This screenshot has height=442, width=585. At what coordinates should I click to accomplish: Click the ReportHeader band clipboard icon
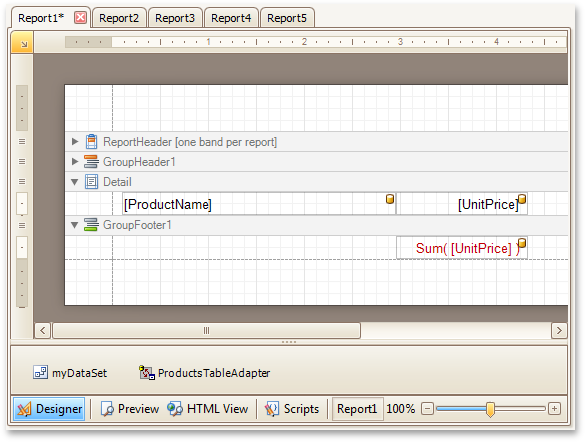(91, 142)
